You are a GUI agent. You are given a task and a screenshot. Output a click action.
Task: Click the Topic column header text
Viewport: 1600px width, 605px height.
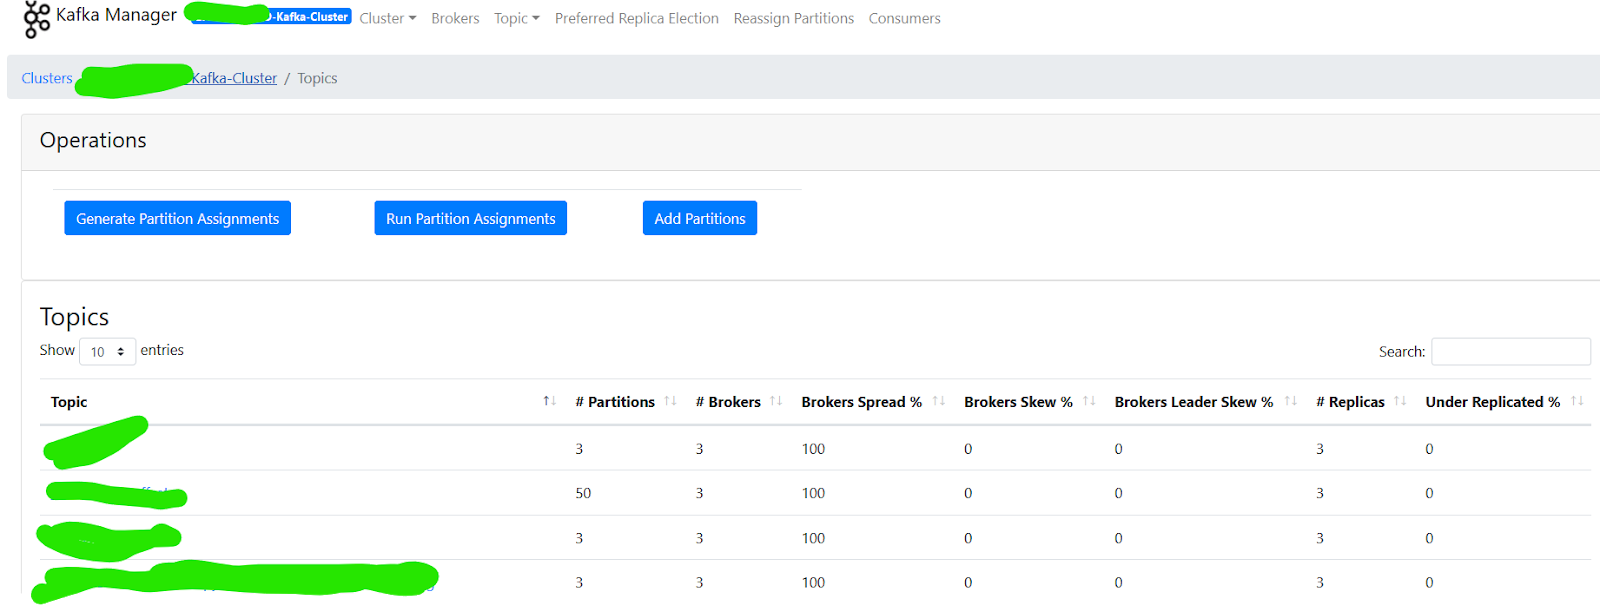point(69,402)
